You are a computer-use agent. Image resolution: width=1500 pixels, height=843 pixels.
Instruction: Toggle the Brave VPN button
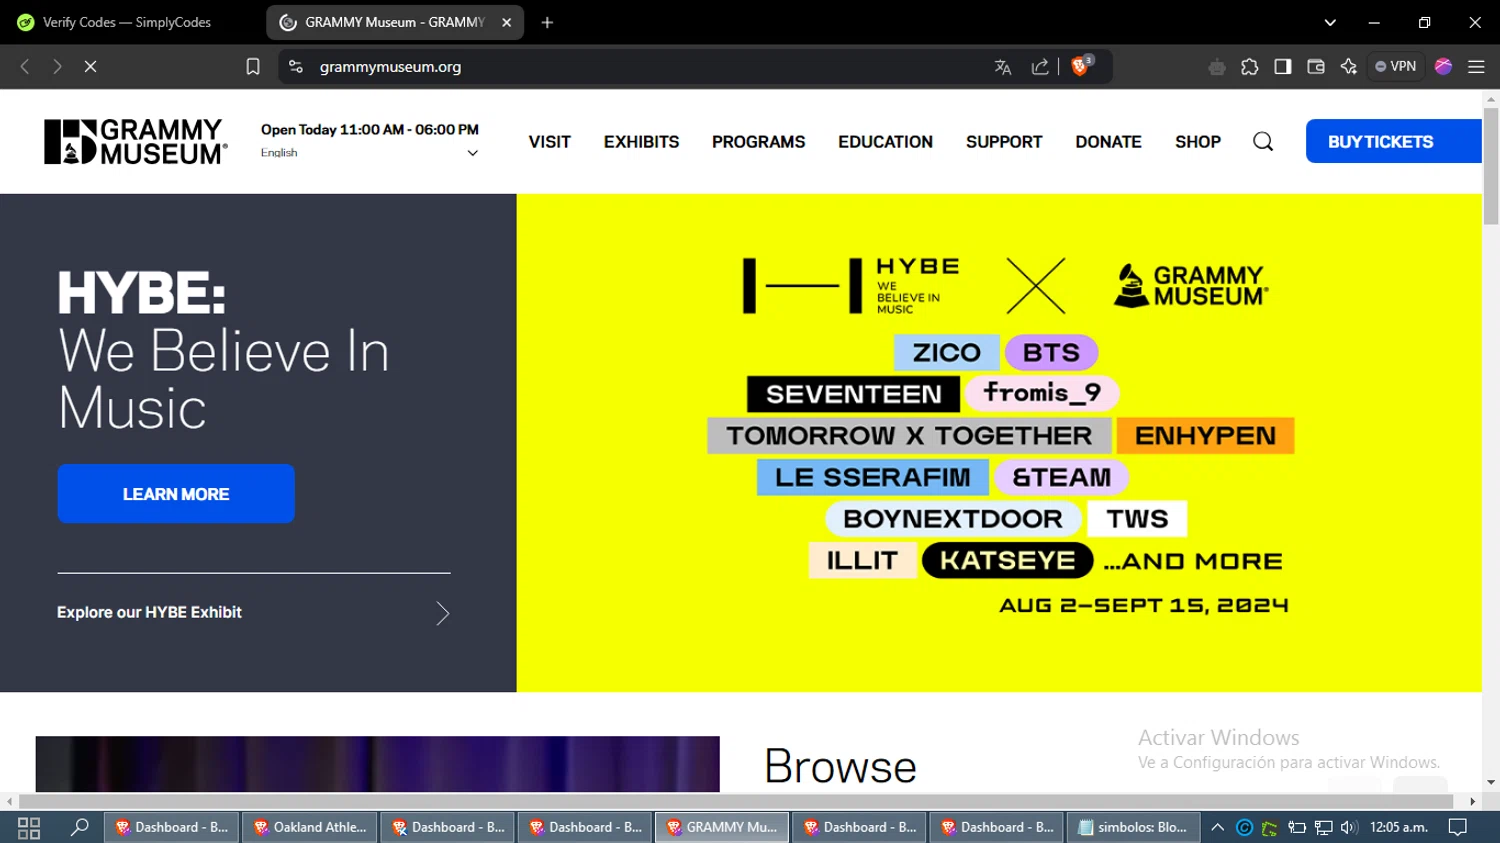pos(1396,67)
